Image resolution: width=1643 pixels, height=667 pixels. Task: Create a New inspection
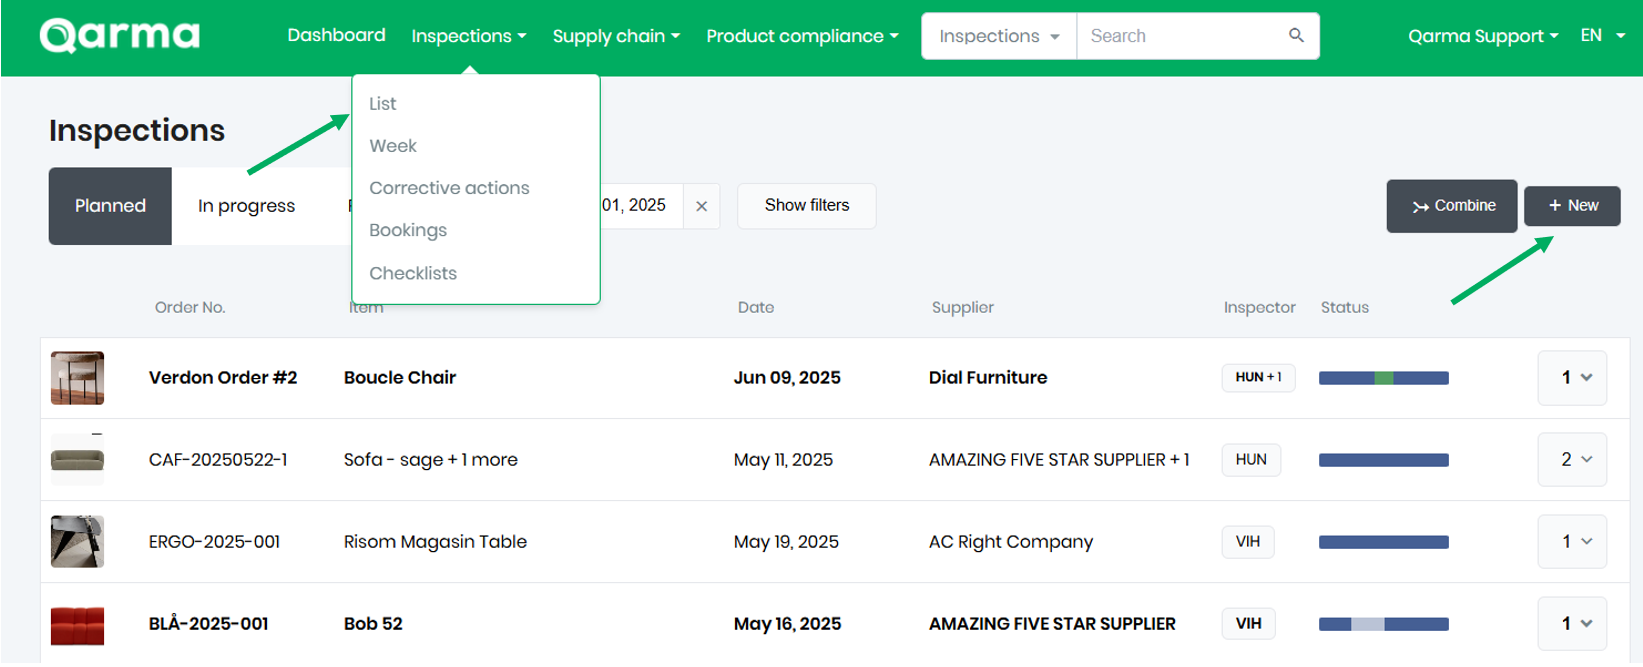pyautogui.click(x=1572, y=206)
